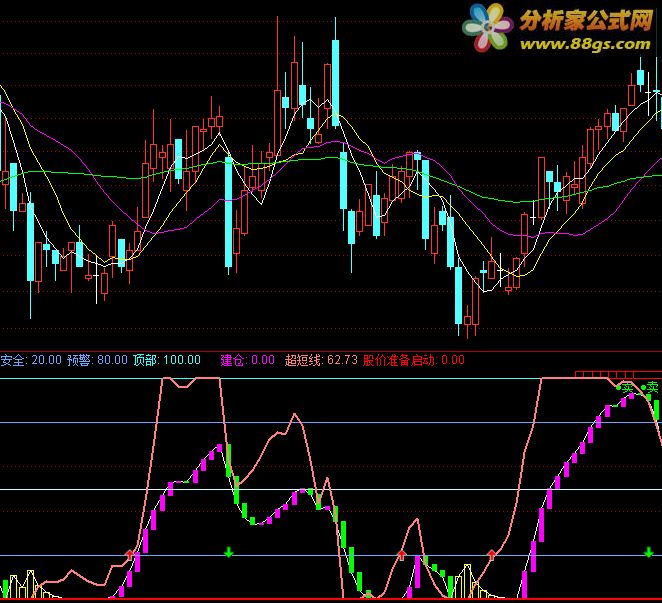Click the 超短线: 62.73 indicator readout
The width and height of the screenshot is (662, 603).
point(321,360)
